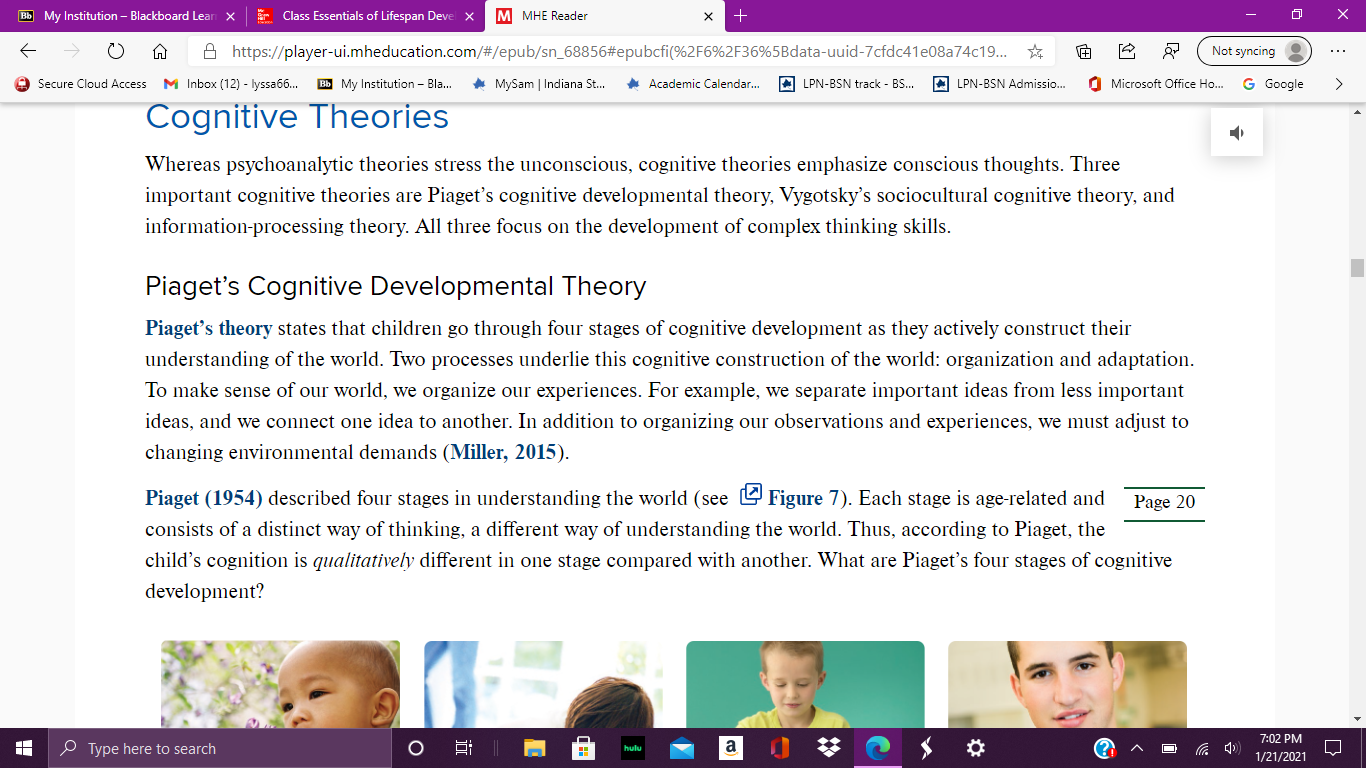
Task: Add page to favorites star icon
Action: (x=1035, y=51)
